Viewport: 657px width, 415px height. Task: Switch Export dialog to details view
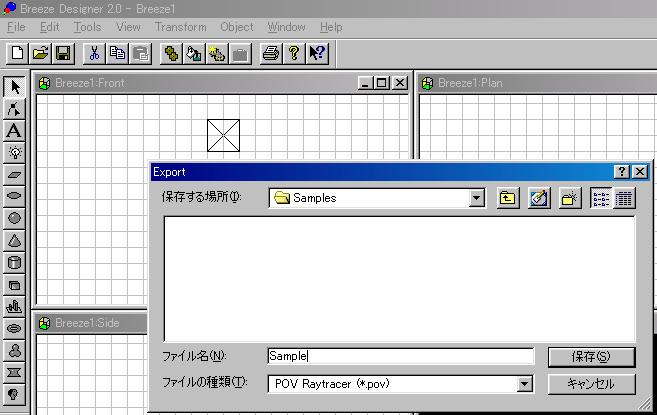pyautogui.click(x=624, y=198)
